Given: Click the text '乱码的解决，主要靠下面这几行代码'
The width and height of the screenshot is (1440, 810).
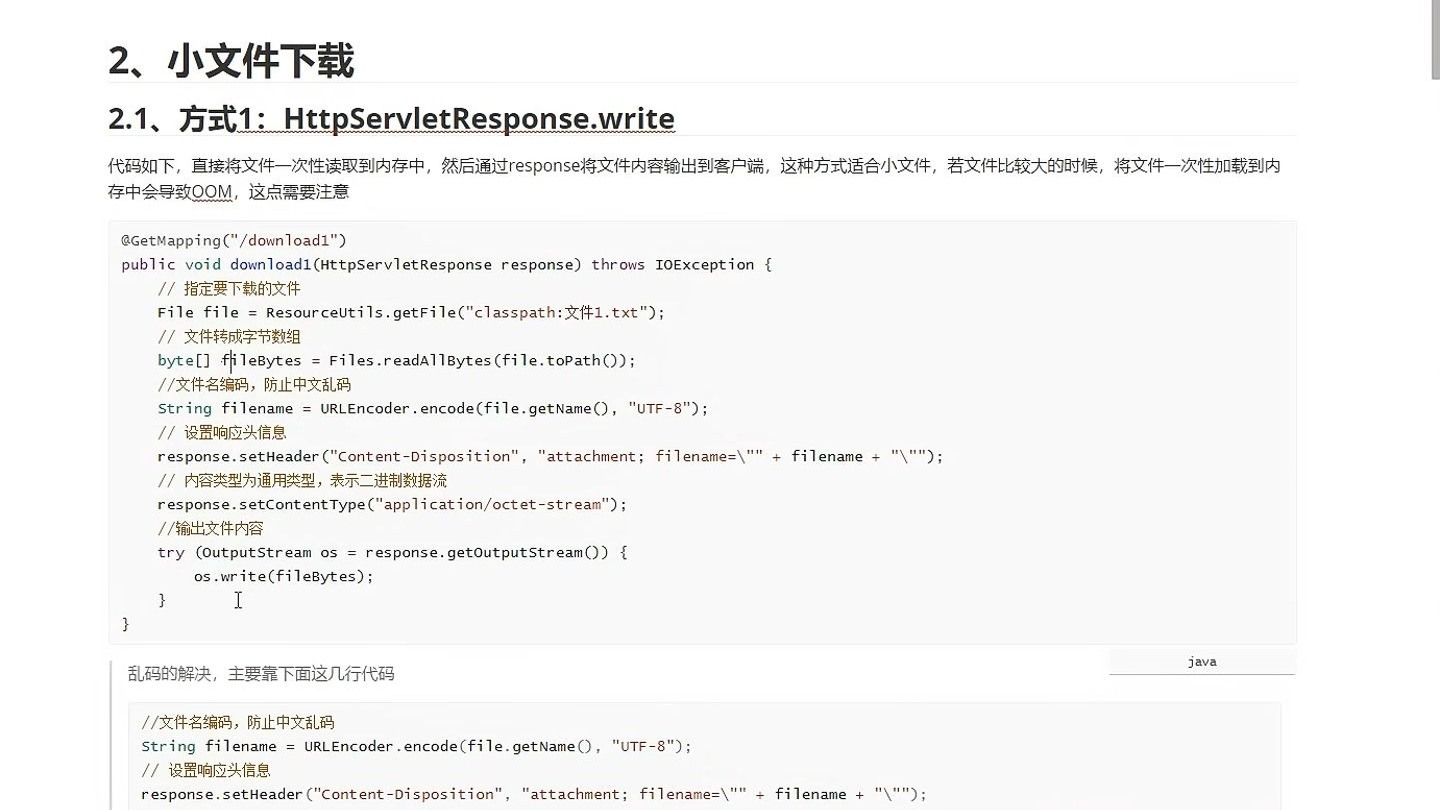Looking at the screenshot, I should (261, 674).
